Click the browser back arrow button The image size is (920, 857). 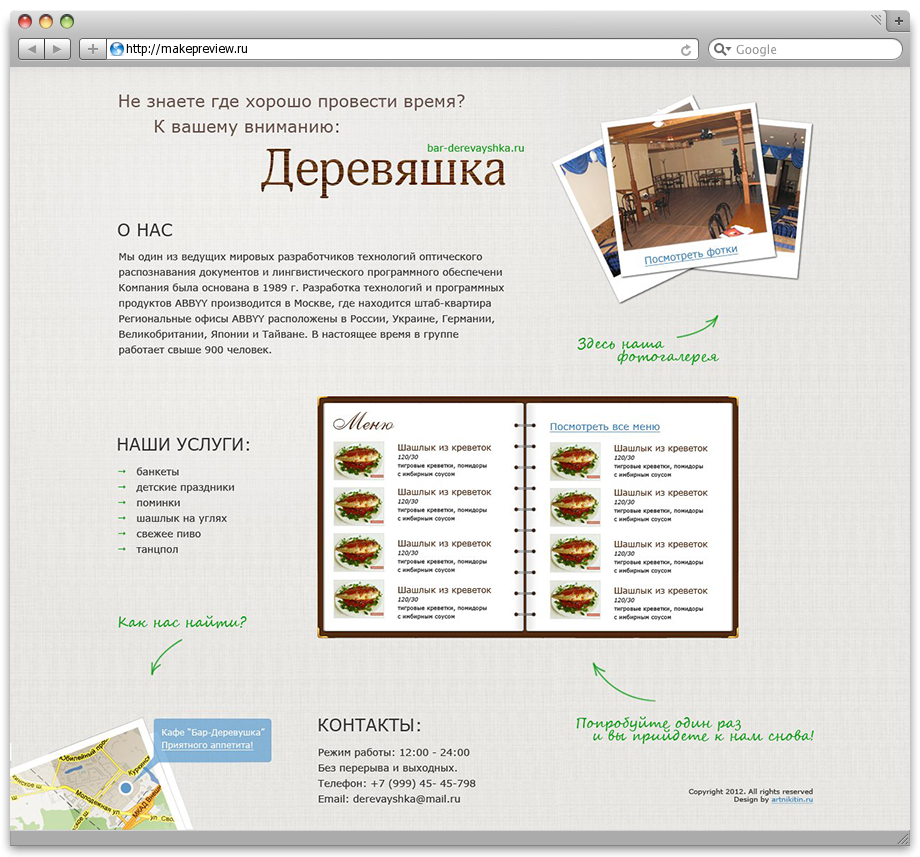(32, 49)
